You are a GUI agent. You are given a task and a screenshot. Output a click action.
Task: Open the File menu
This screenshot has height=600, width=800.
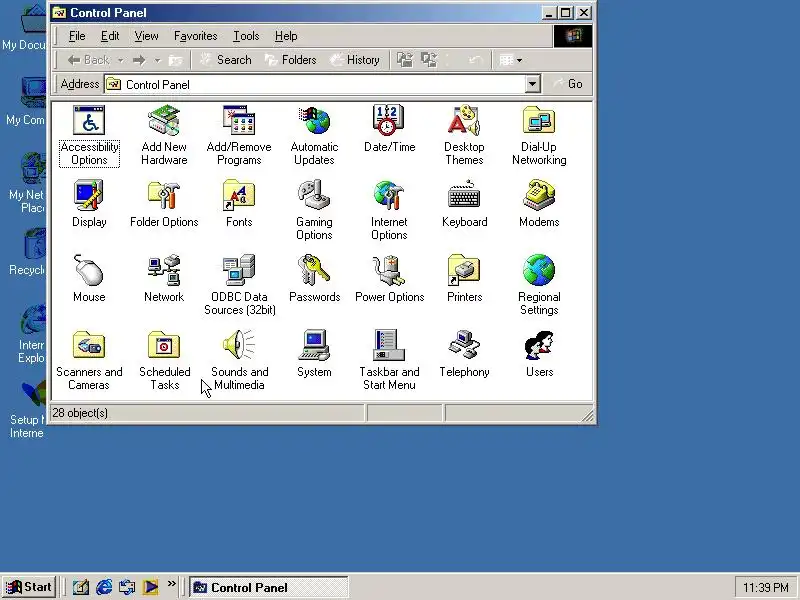tap(77, 36)
